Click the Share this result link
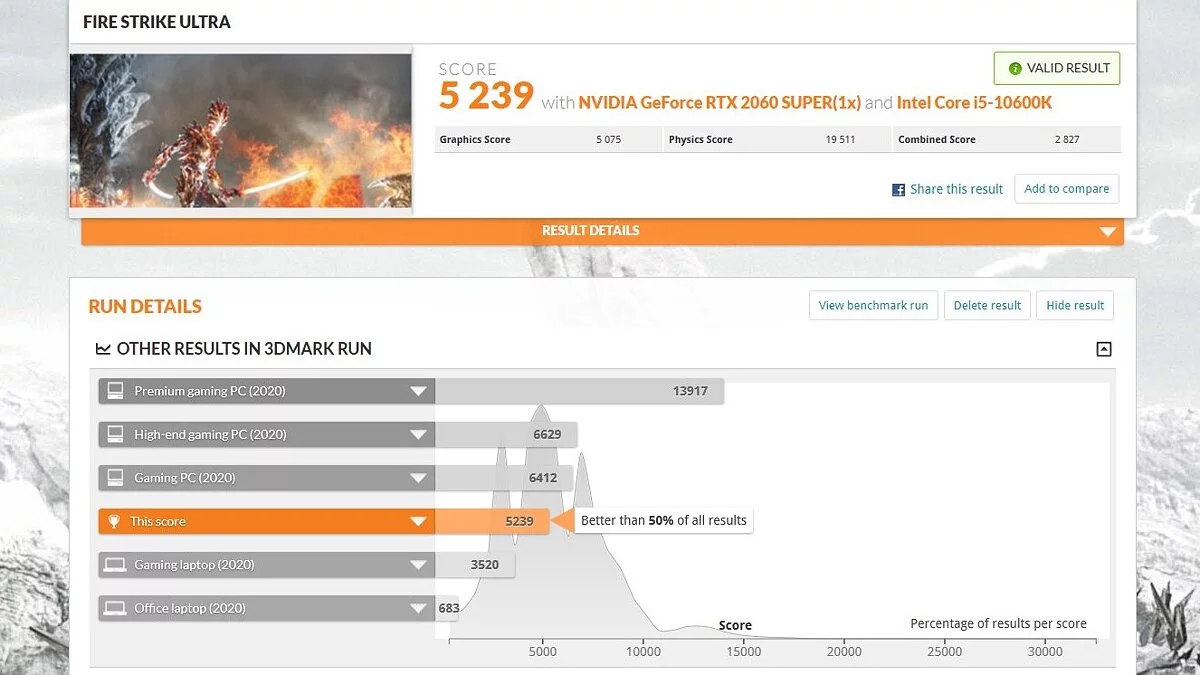This screenshot has width=1200, height=675. 956,189
